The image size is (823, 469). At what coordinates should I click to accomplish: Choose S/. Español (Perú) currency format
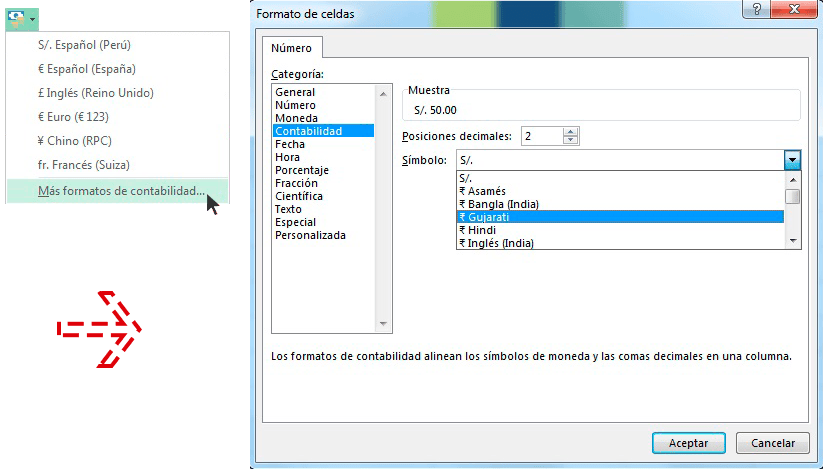coord(118,45)
